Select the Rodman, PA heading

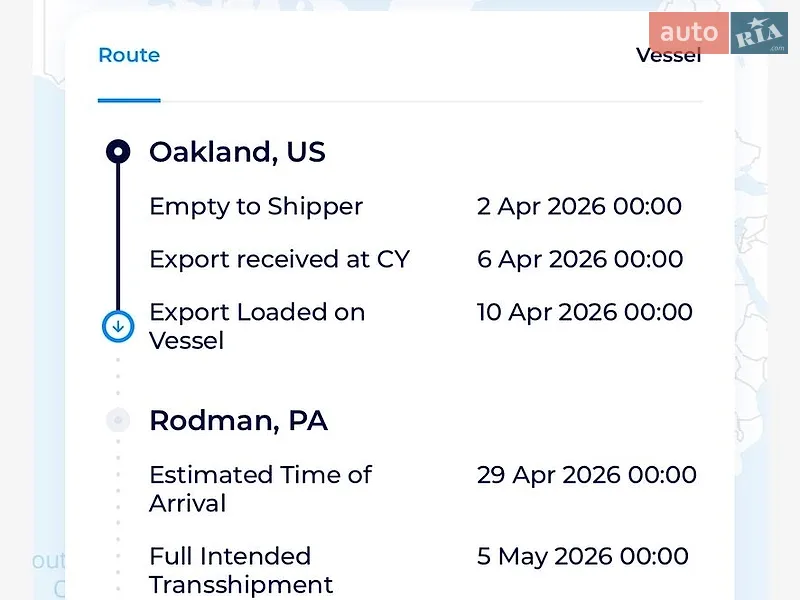tap(238, 421)
